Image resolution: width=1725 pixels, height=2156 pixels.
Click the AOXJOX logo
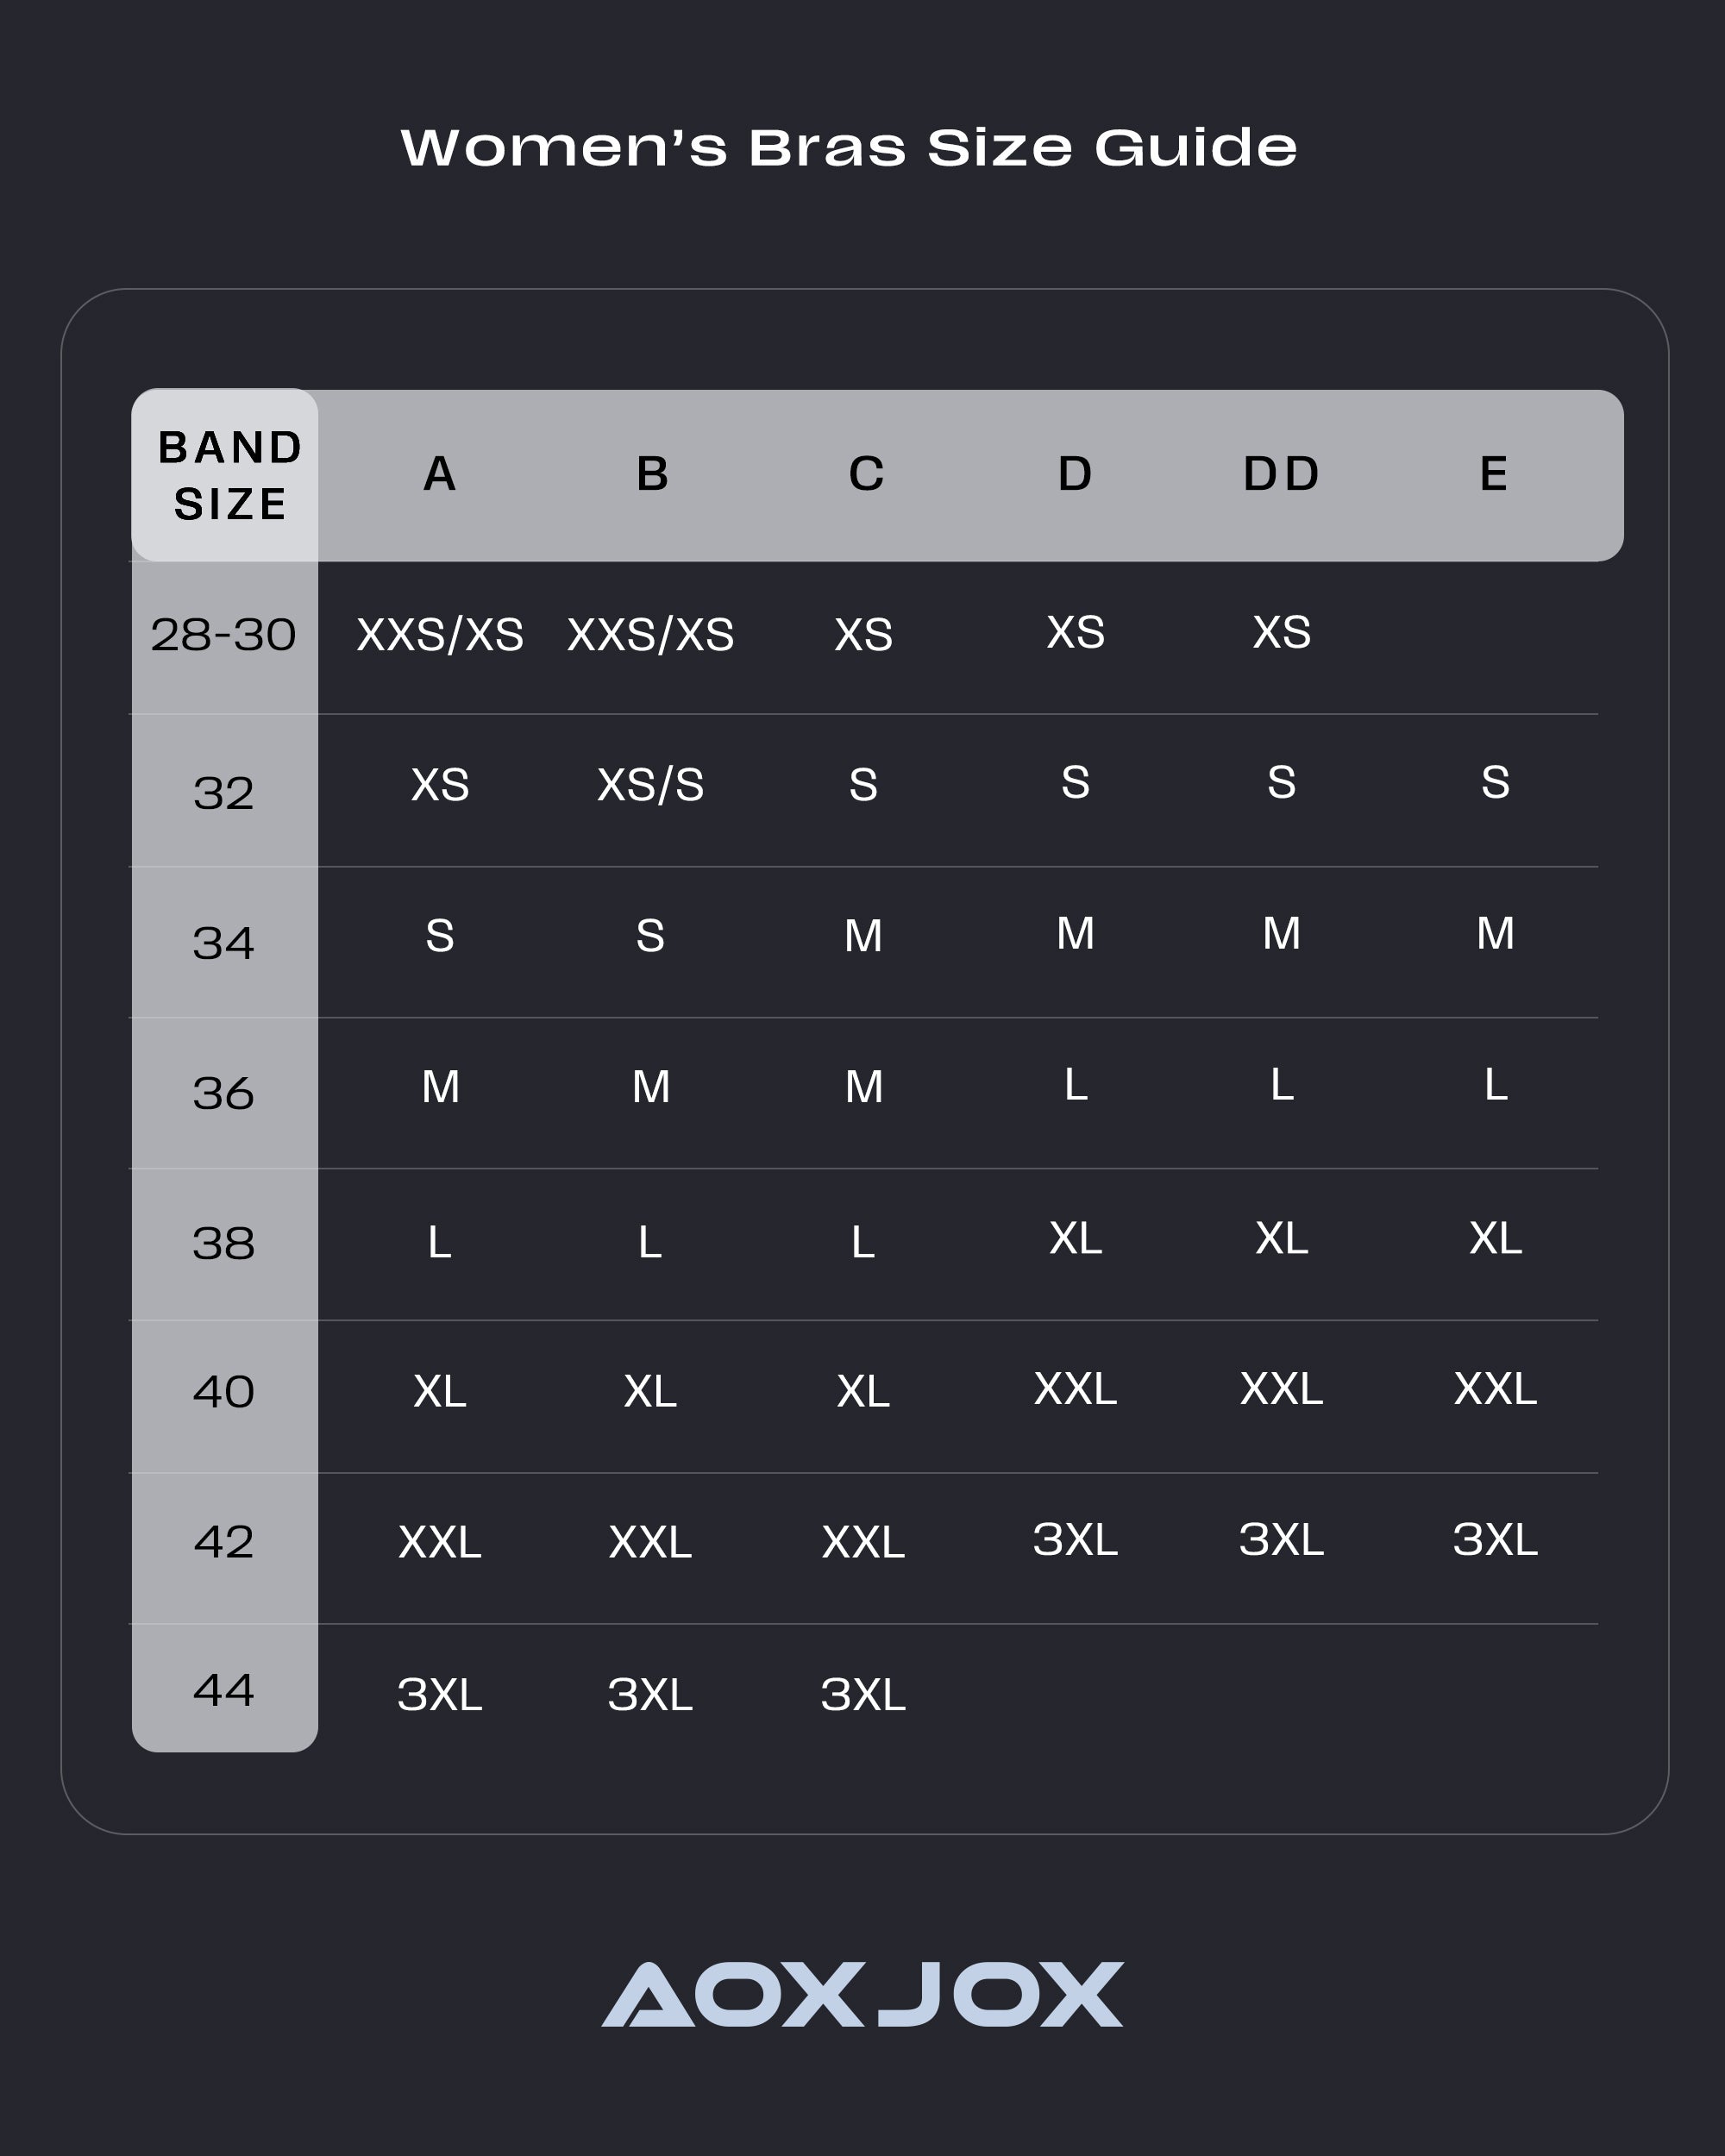point(862,1994)
